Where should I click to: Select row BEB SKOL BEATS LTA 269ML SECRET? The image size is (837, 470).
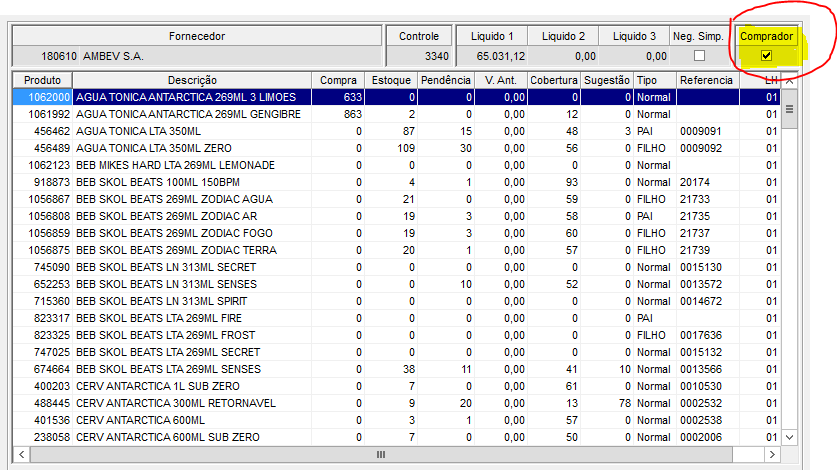click(x=397, y=352)
